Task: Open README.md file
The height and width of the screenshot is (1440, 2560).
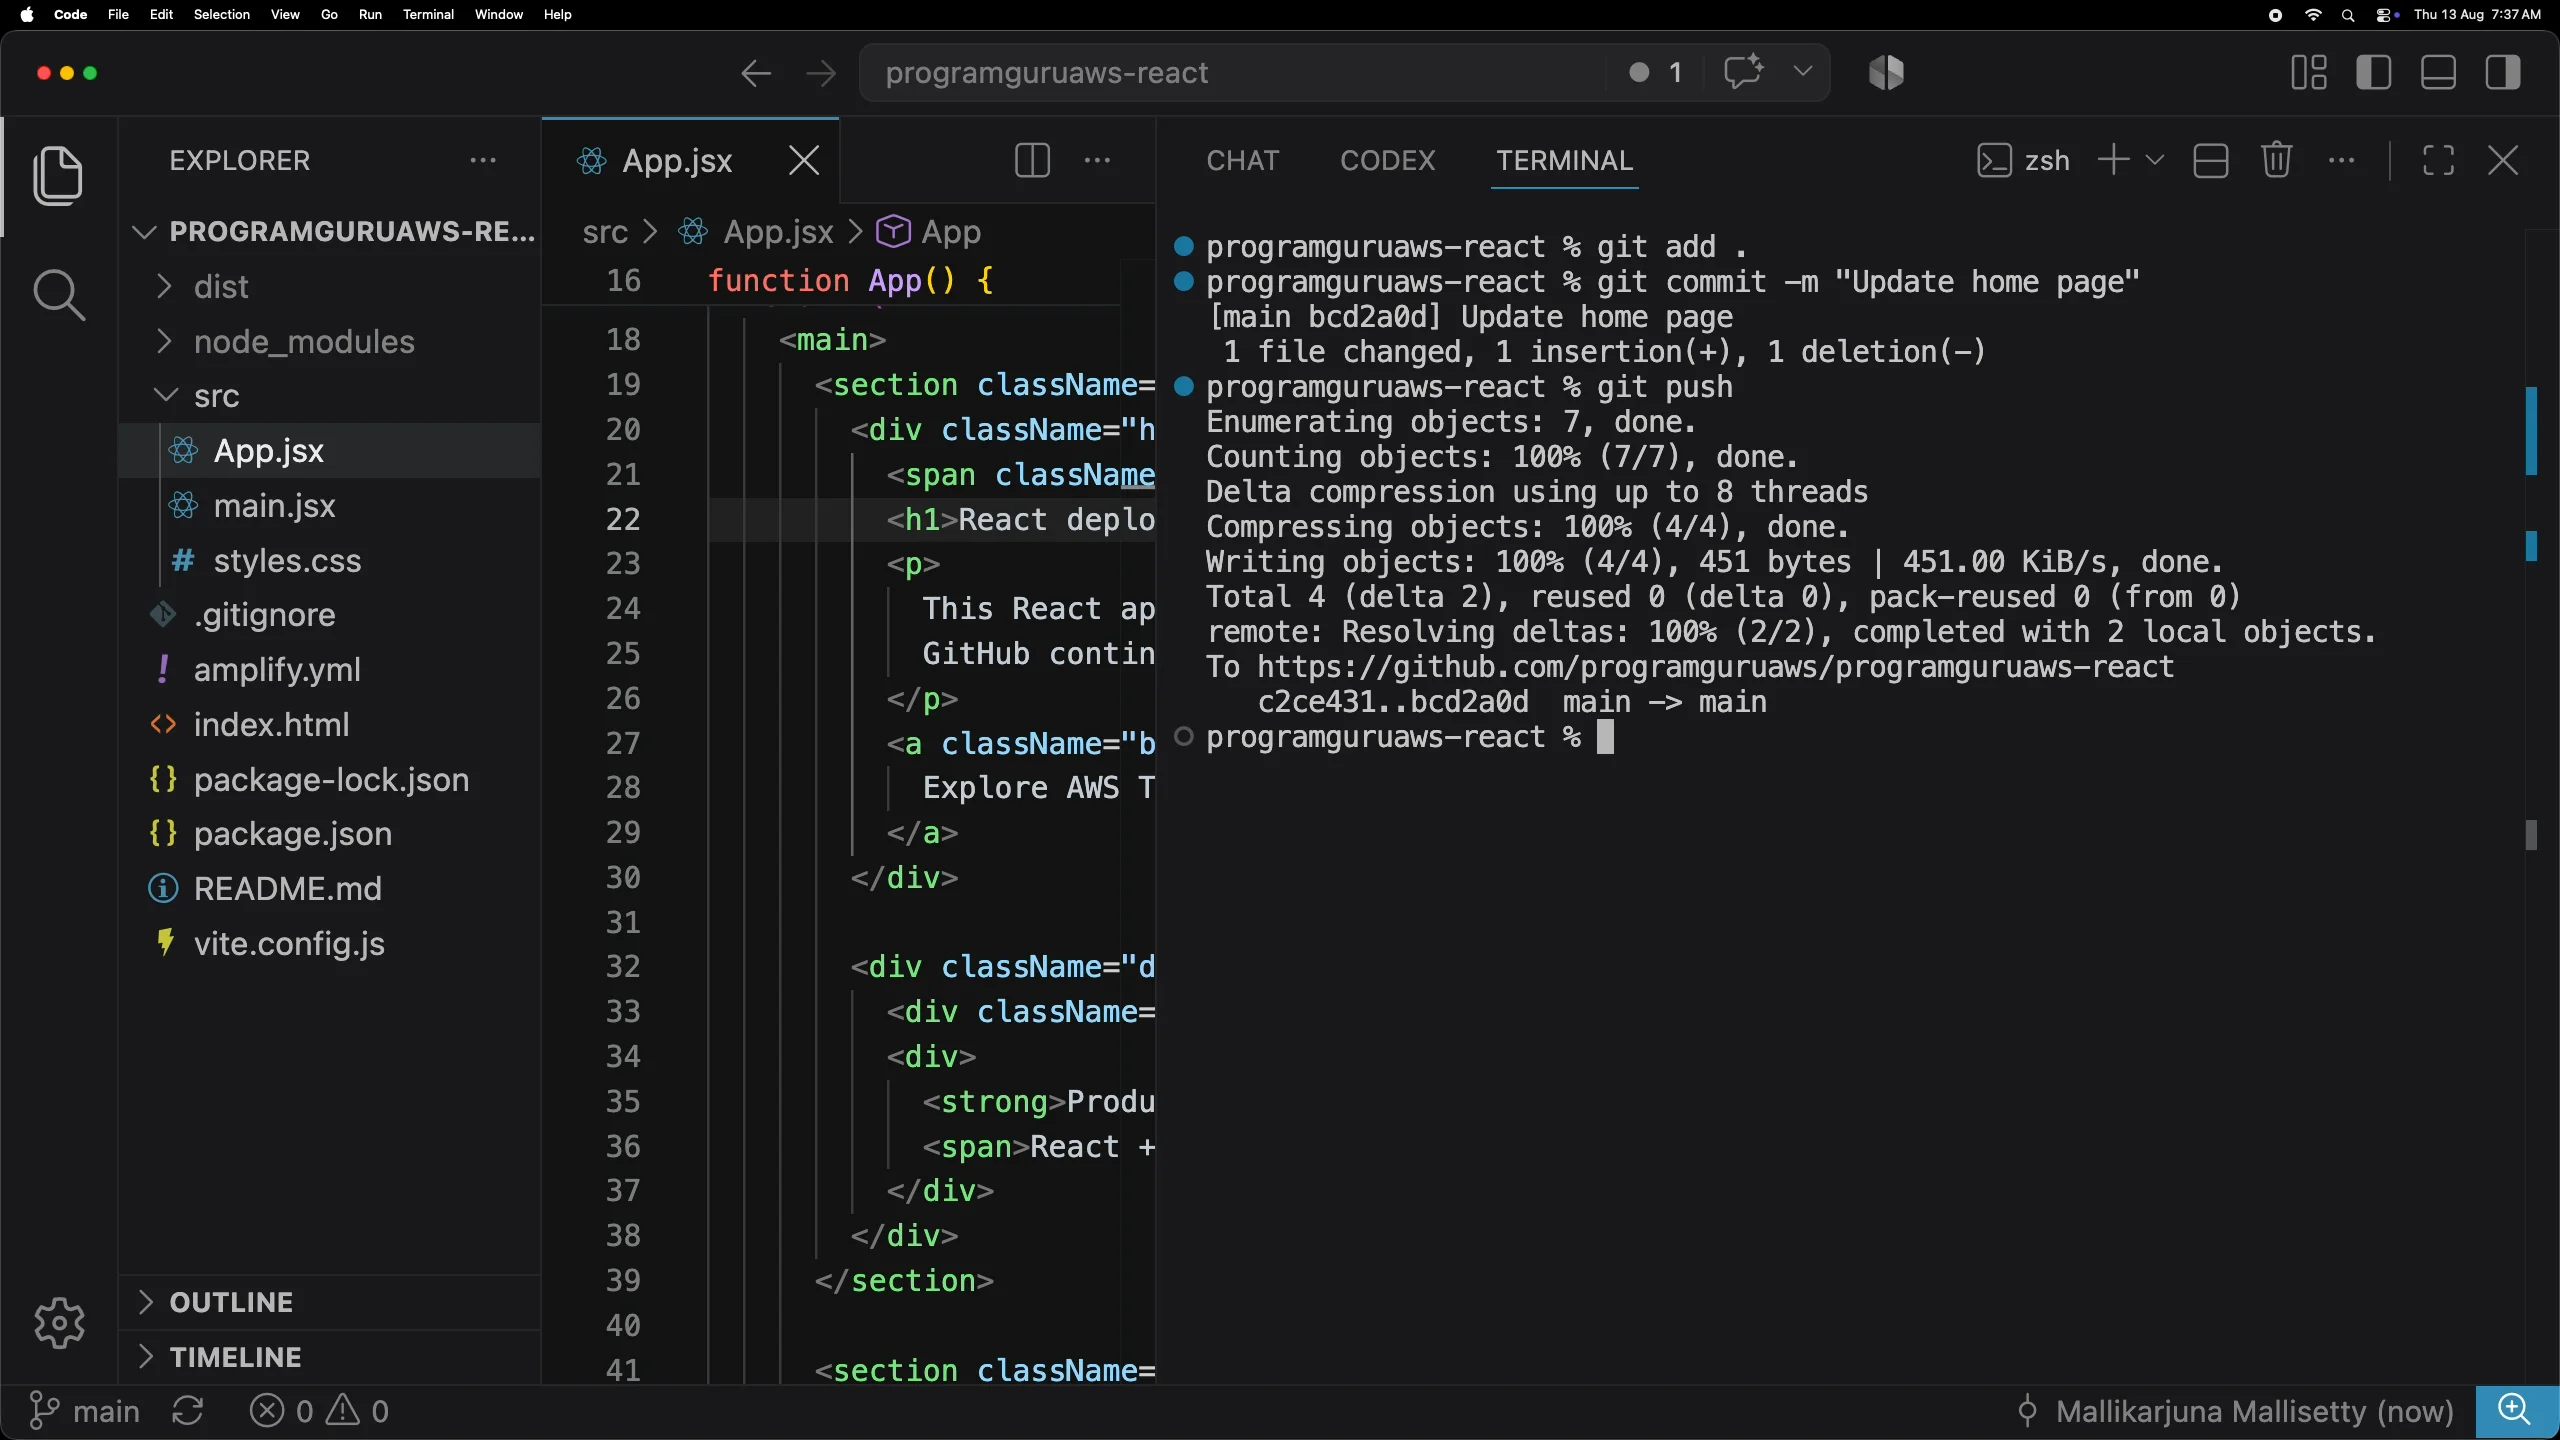Action: coord(330,888)
